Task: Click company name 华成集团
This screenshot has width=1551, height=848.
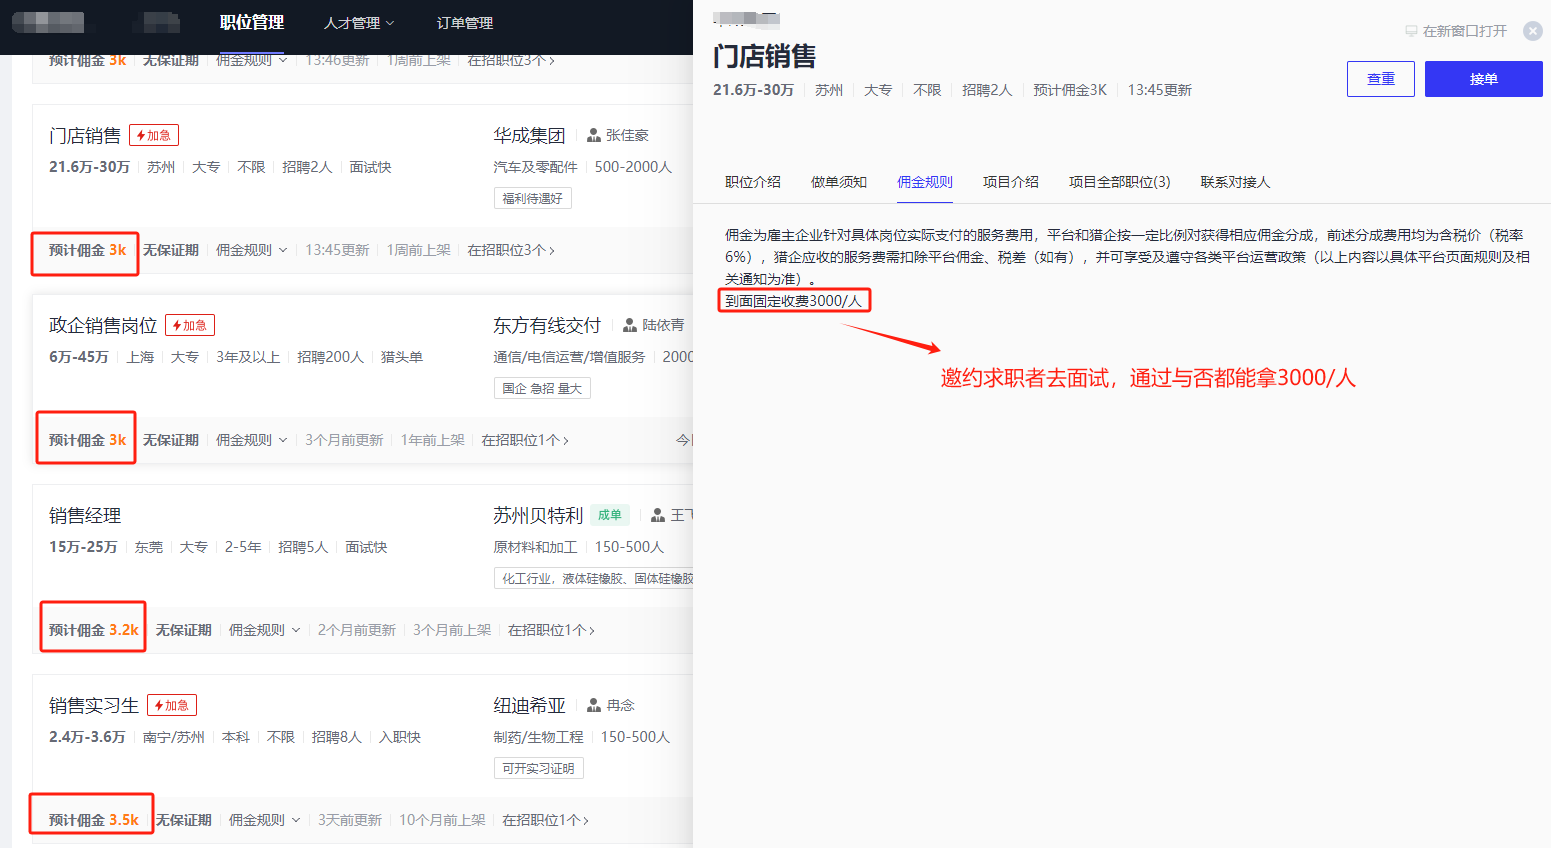Action: tap(529, 136)
